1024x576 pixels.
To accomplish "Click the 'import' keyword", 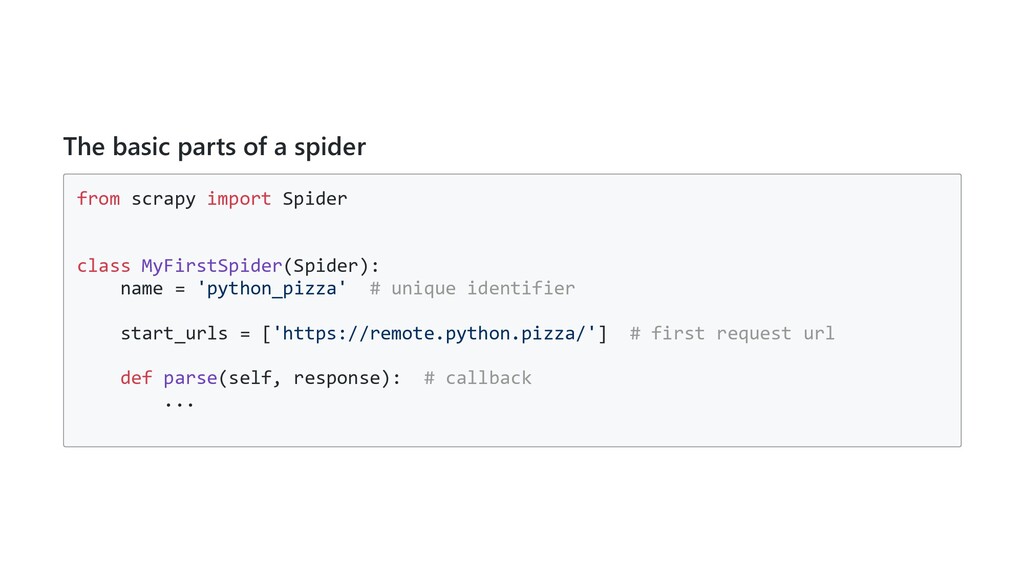I will 239,198.
